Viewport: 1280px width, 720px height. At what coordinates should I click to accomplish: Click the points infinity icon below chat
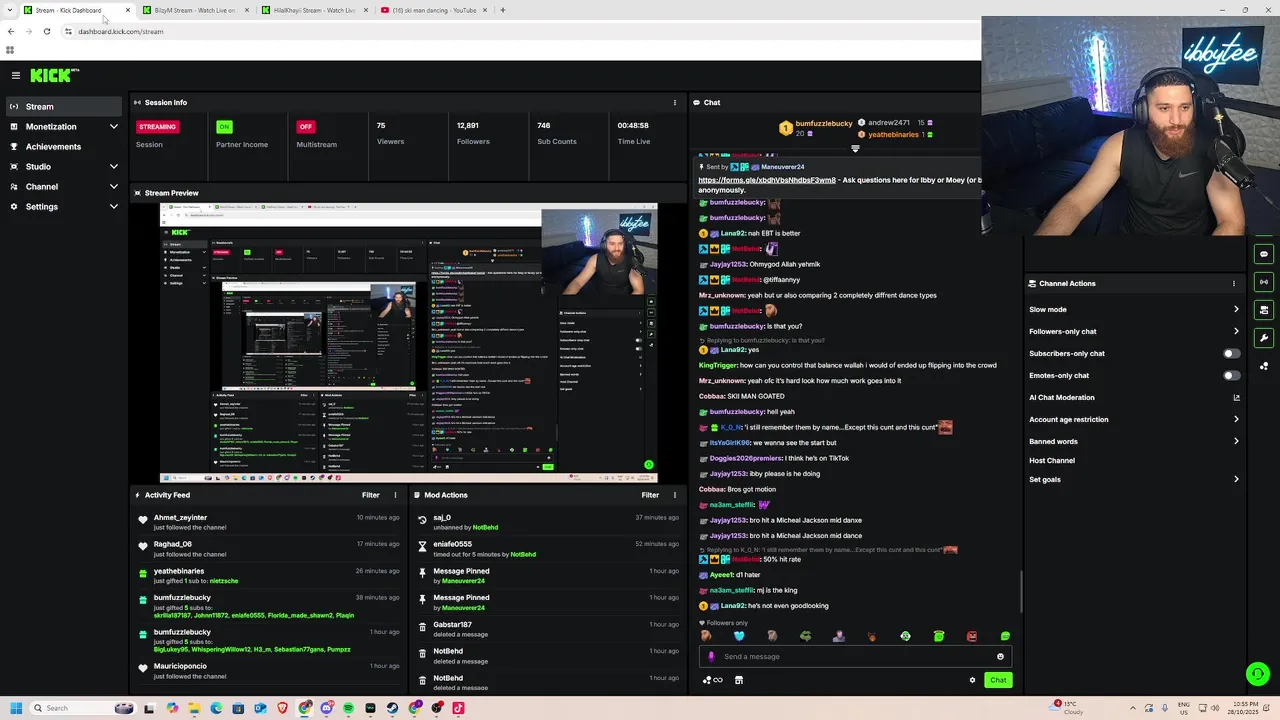pos(713,680)
